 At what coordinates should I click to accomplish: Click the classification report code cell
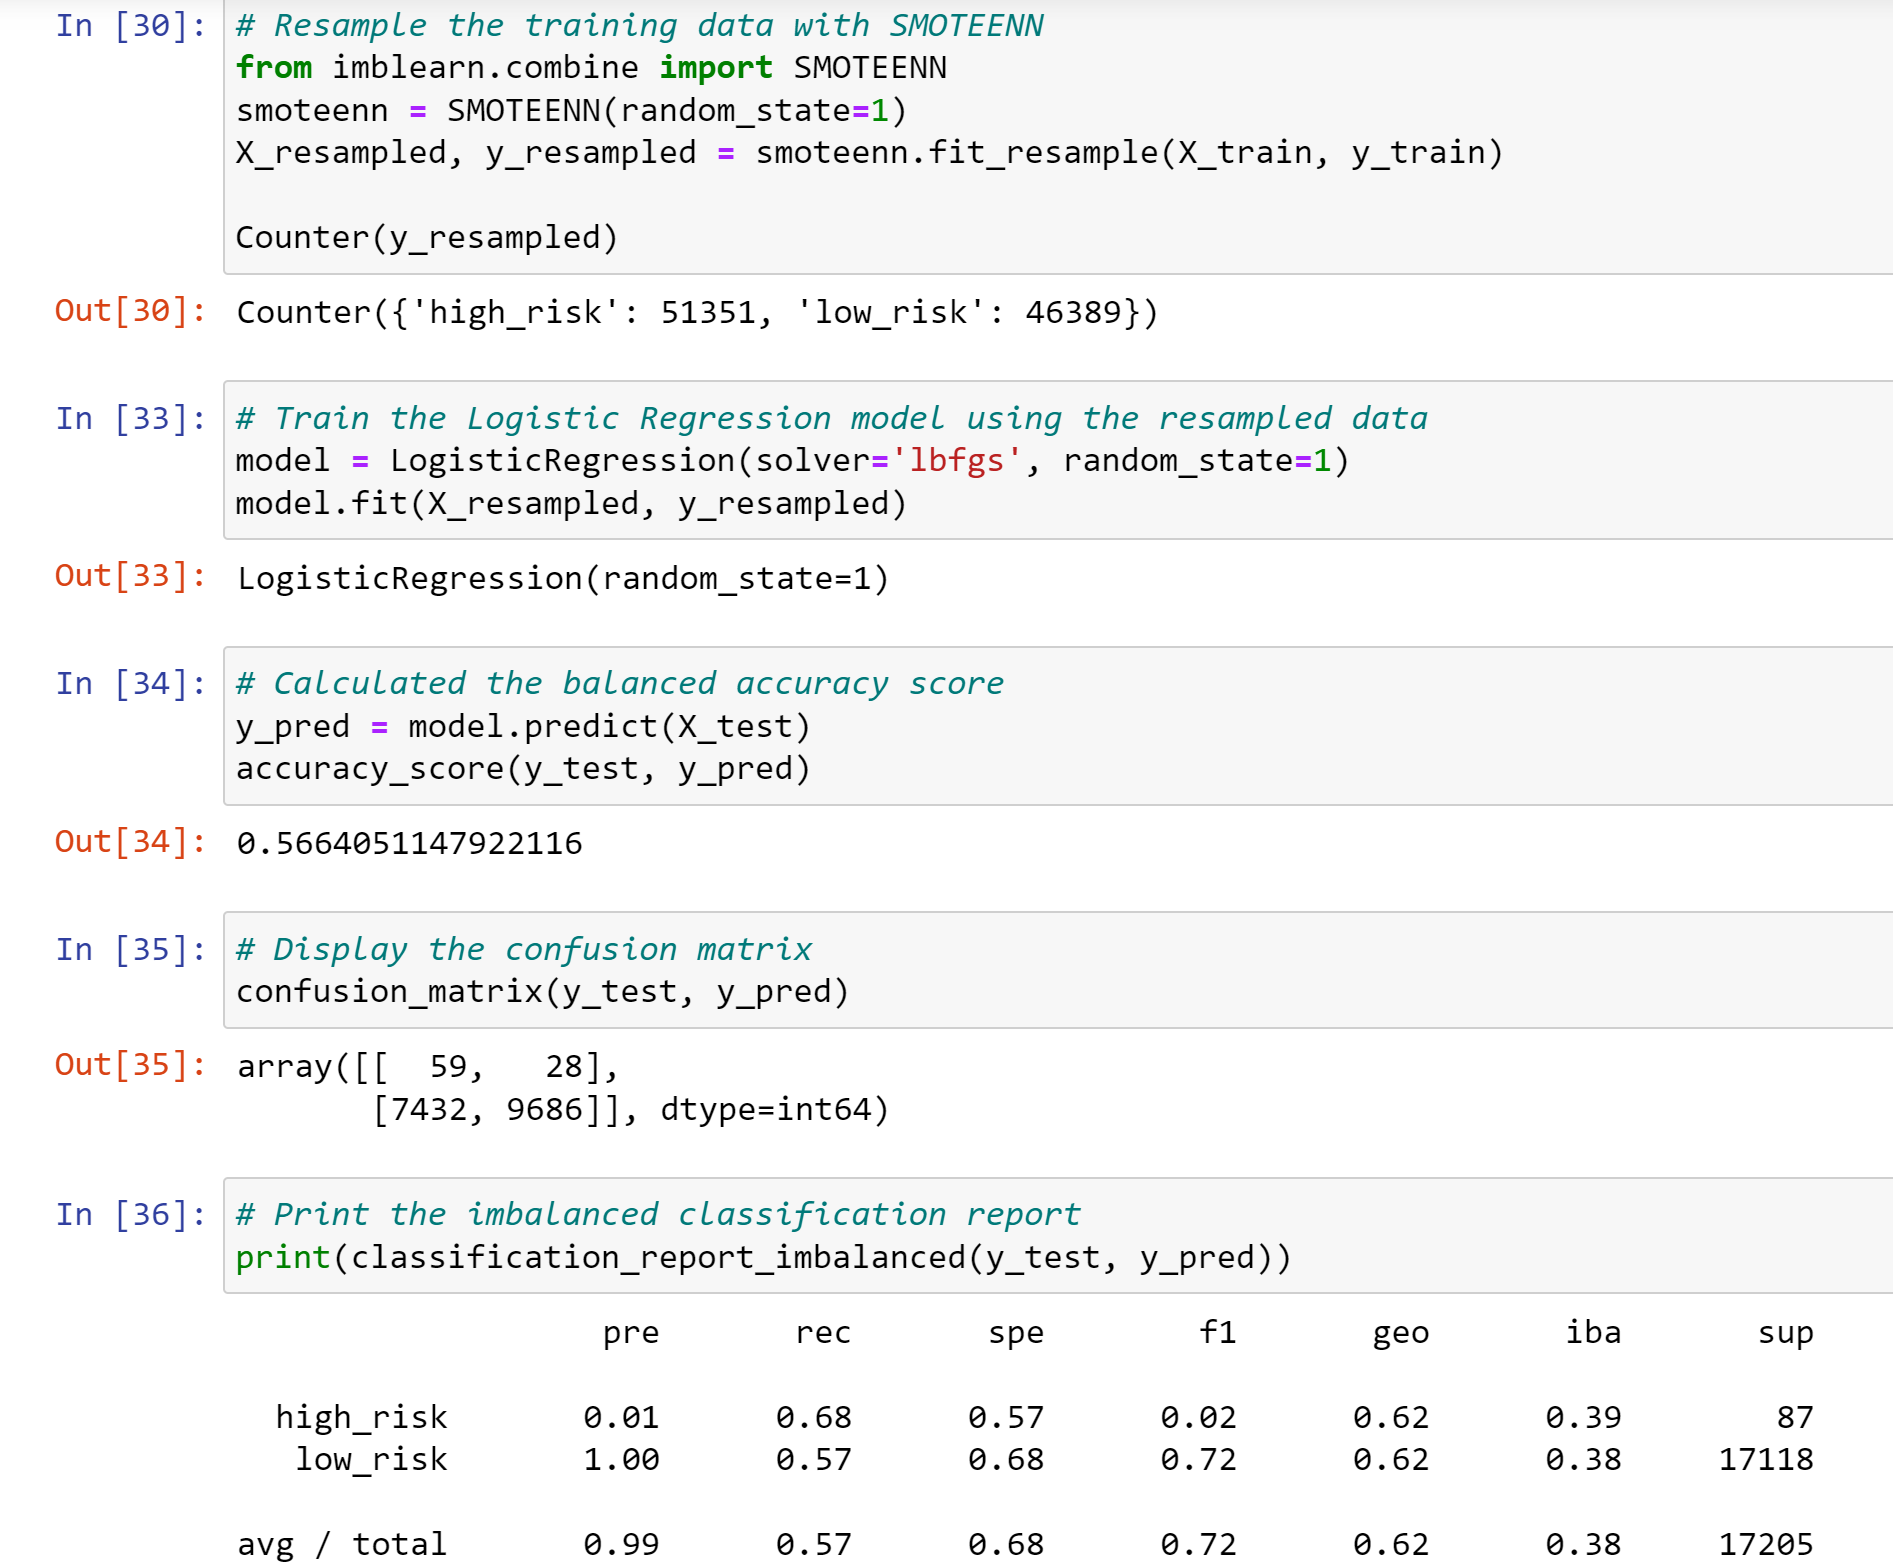[1058, 1236]
